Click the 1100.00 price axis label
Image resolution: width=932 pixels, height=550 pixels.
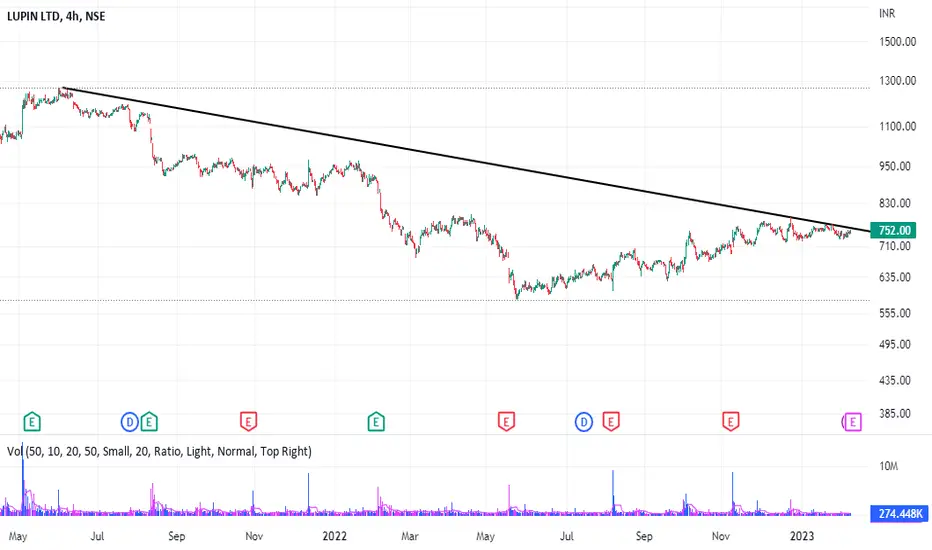[898, 127]
